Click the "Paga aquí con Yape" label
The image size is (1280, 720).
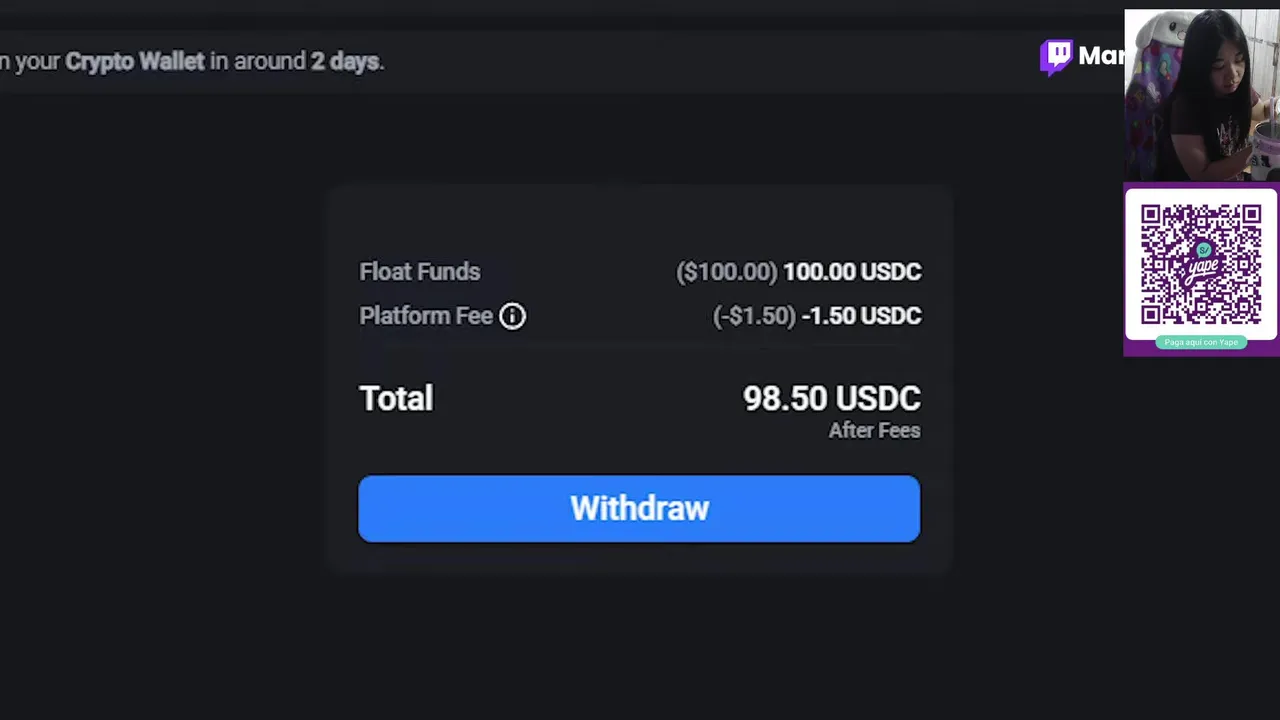(x=1201, y=342)
